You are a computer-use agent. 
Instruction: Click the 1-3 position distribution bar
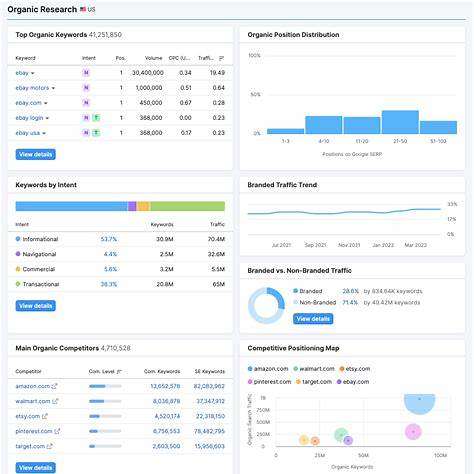[x=285, y=131]
